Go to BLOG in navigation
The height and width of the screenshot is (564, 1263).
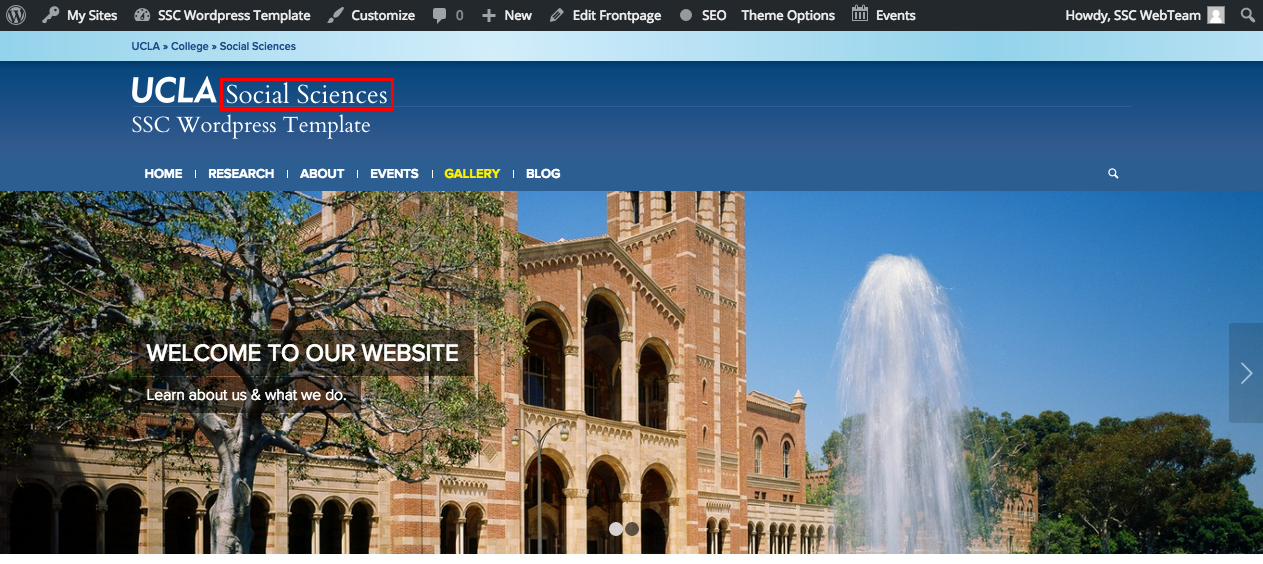coord(543,173)
